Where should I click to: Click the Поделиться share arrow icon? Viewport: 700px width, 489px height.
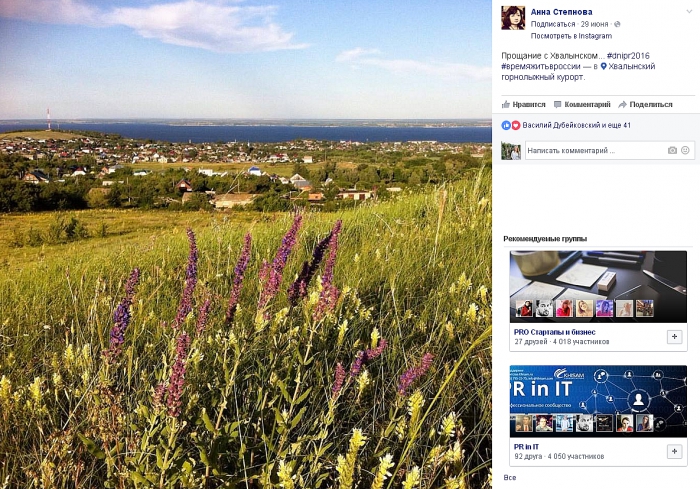(622, 104)
